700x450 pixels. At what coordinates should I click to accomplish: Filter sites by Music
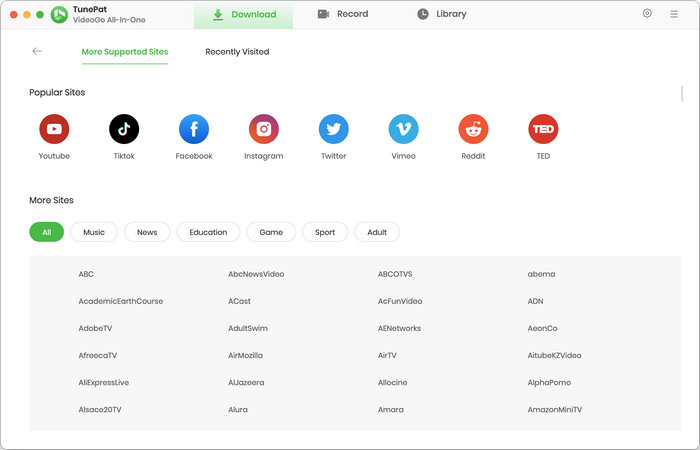(94, 232)
